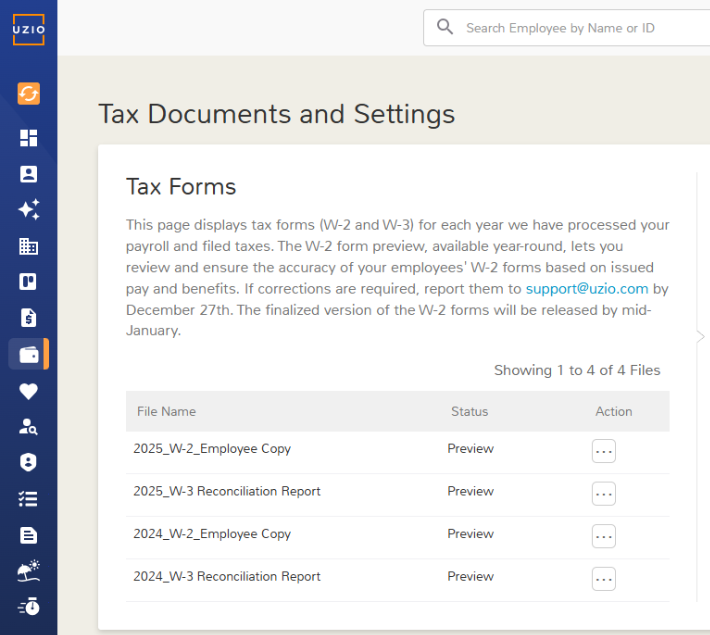Select the 2024_W-2_Employee Copy file name
The height and width of the screenshot is (635, 710).
[212, 534]
